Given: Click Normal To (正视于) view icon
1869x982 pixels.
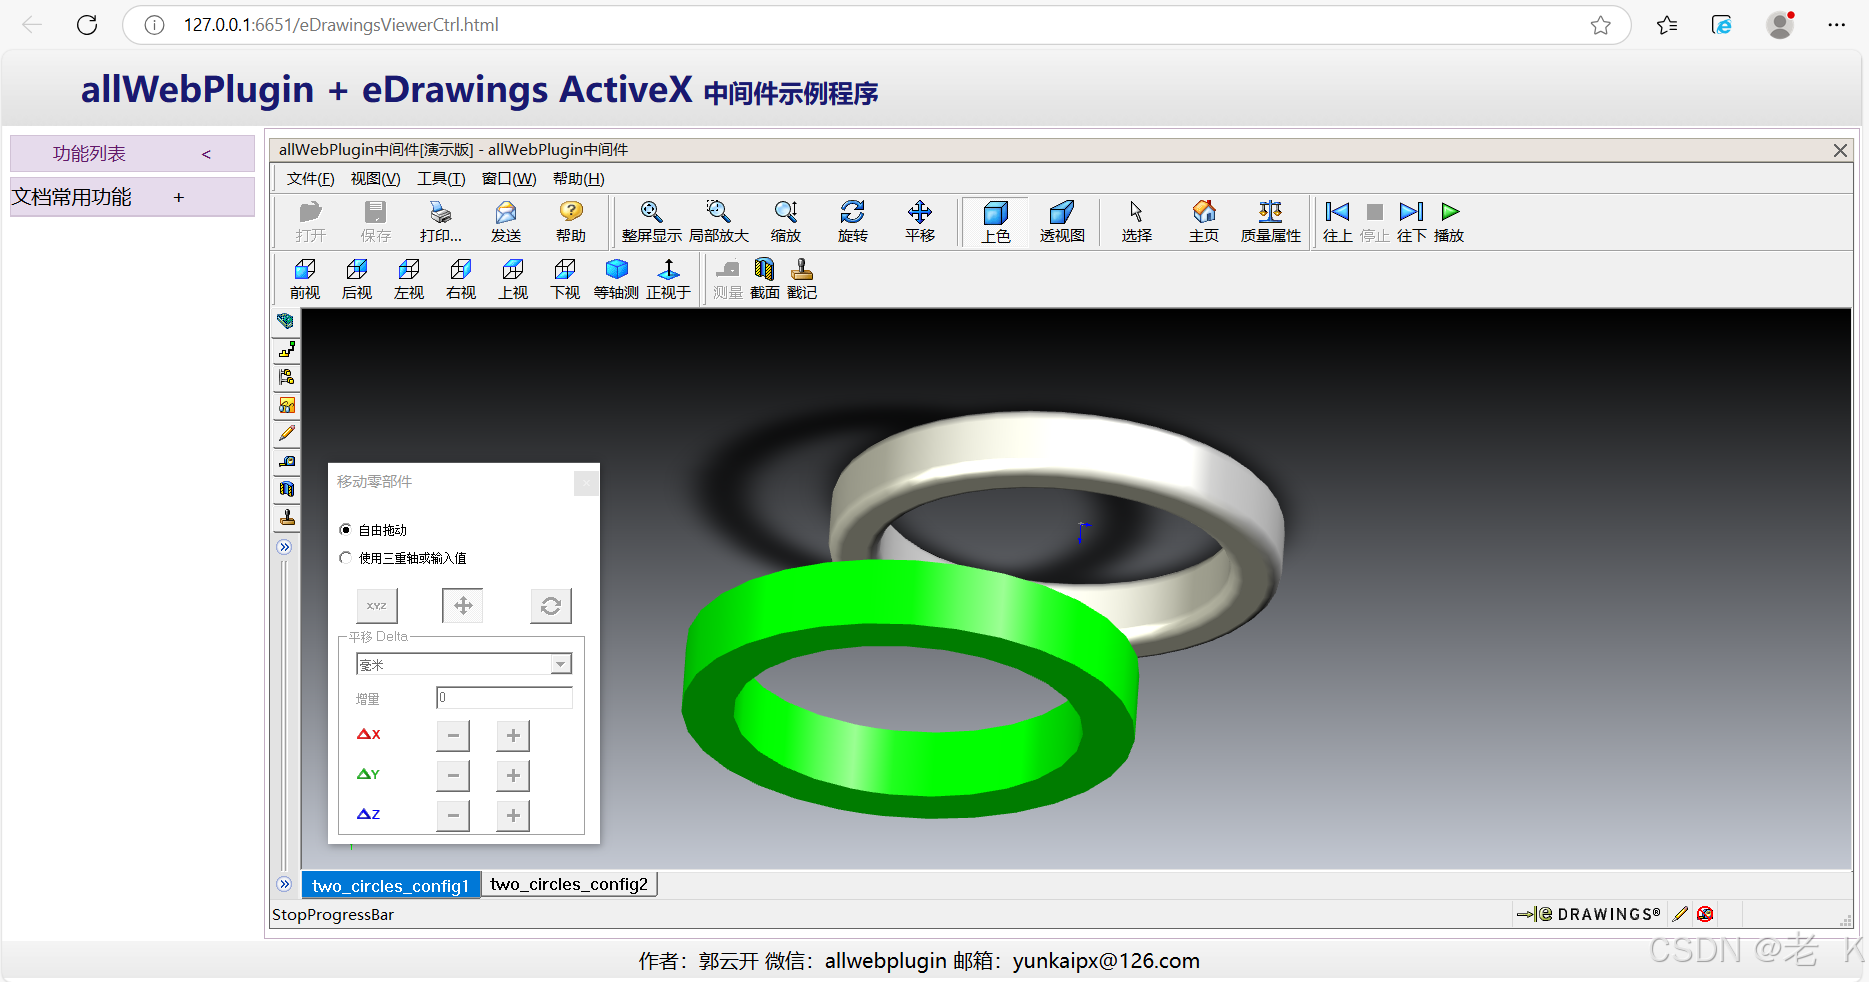Looking at the screenshot, I should point(668,278).
